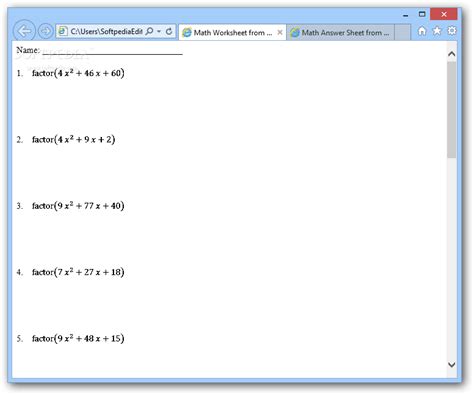Refresh the page with the reload icon
474x395 pixels.
169,31
